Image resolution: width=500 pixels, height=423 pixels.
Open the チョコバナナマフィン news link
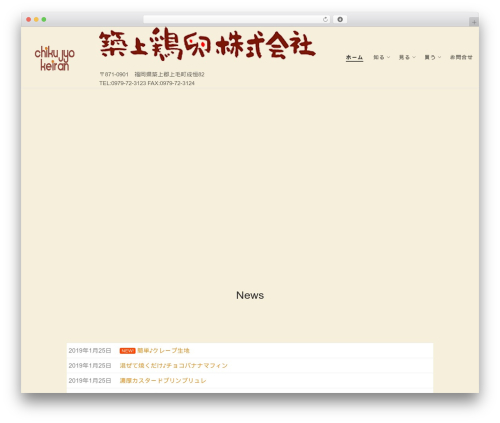[173, 366]
